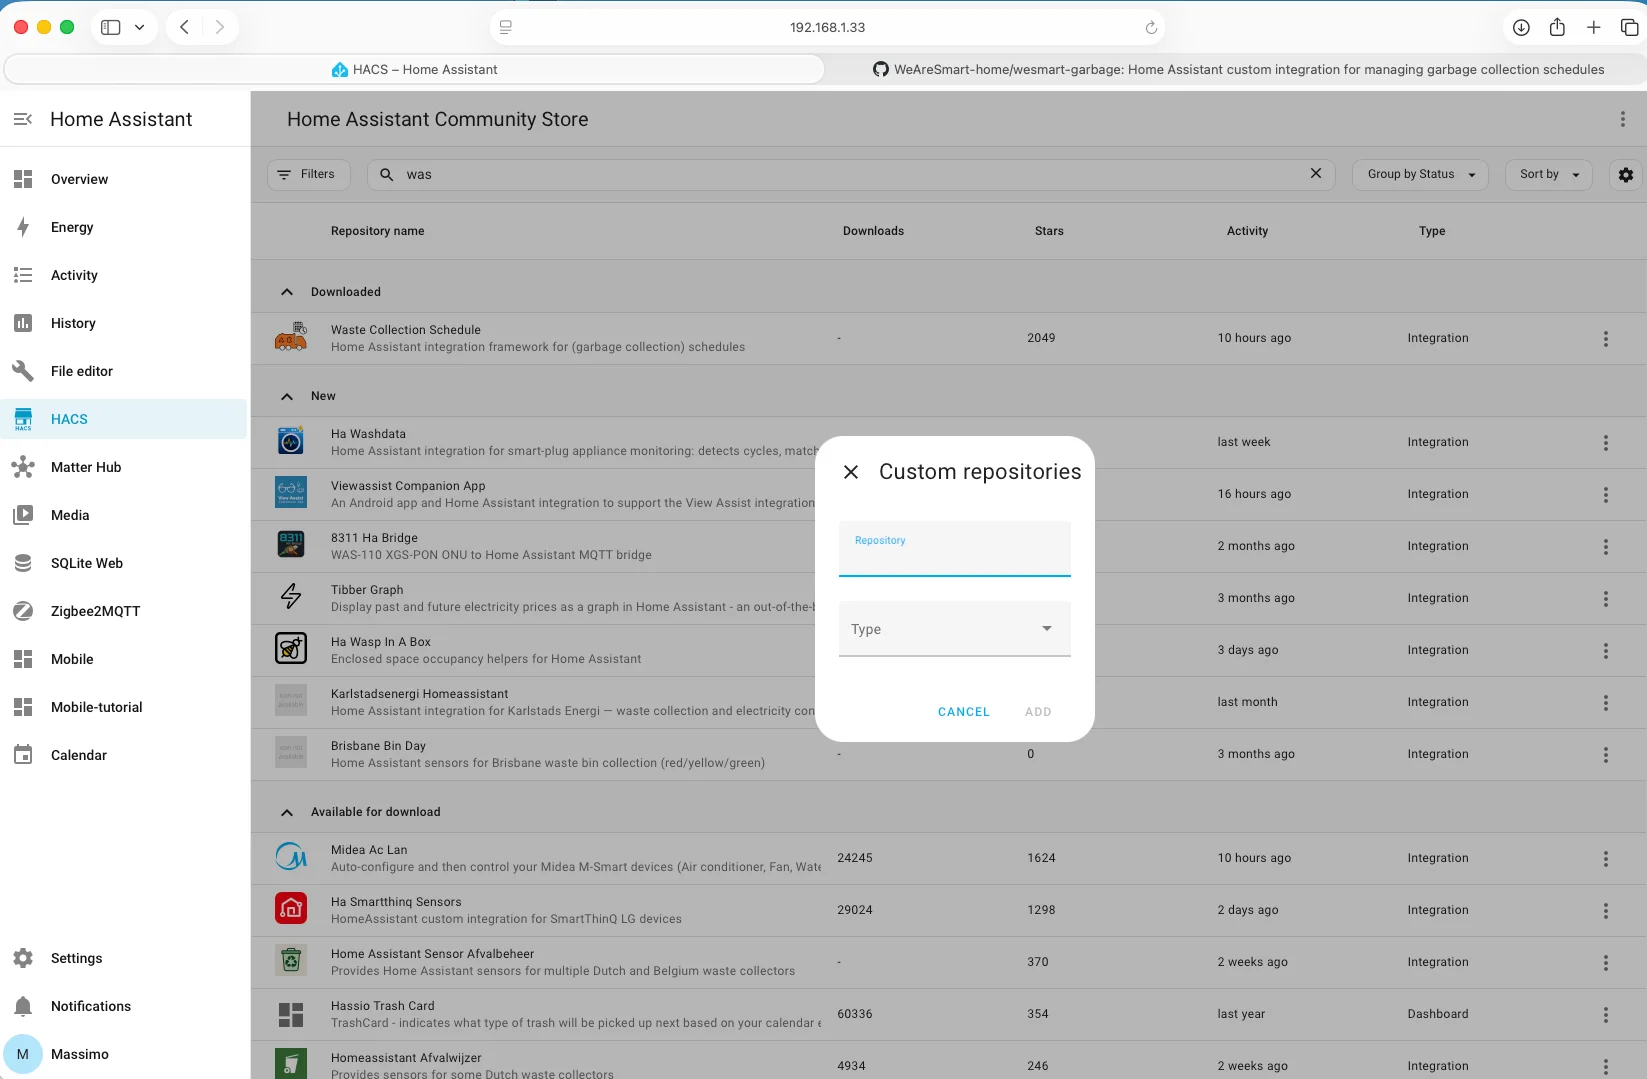The height and width of the screenshot is (1079, 1647).
Task: Reload the page in the address bar
Action: click(1151, 28)
